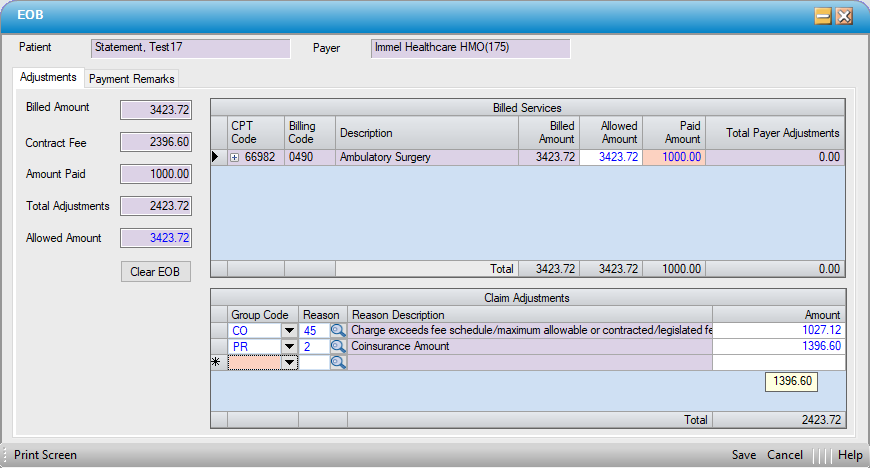The image size is (870, 468).
Task: Click the search icon for reason code 45
Action: click(x=338, y=330)
